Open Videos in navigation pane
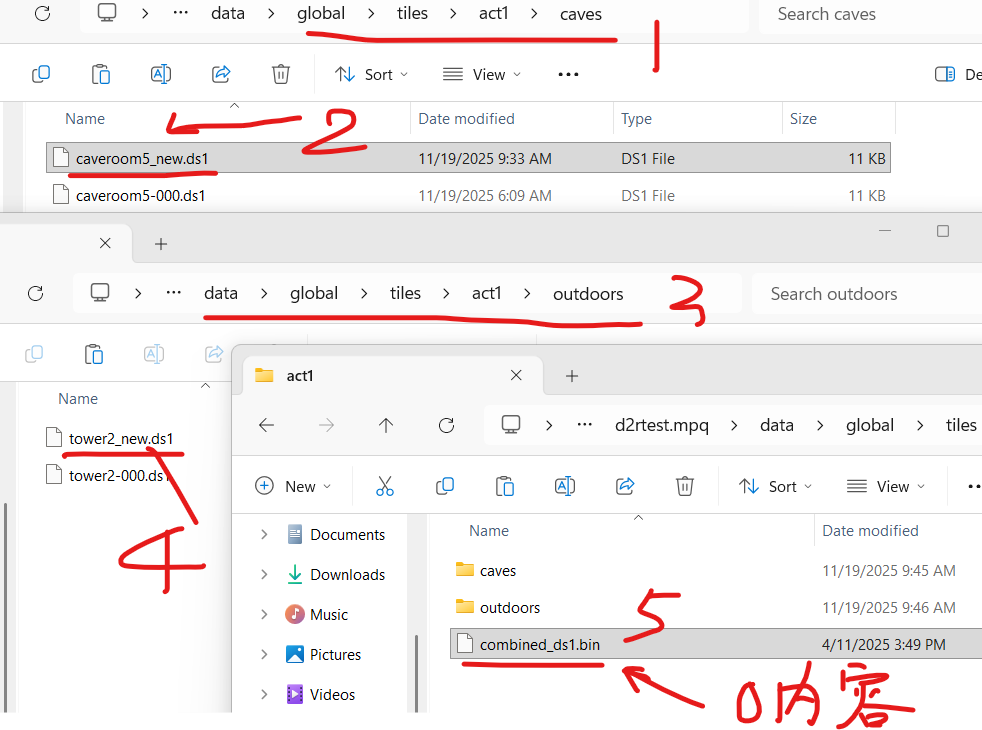Screen dimensions: 982x730 click(321, 694)
